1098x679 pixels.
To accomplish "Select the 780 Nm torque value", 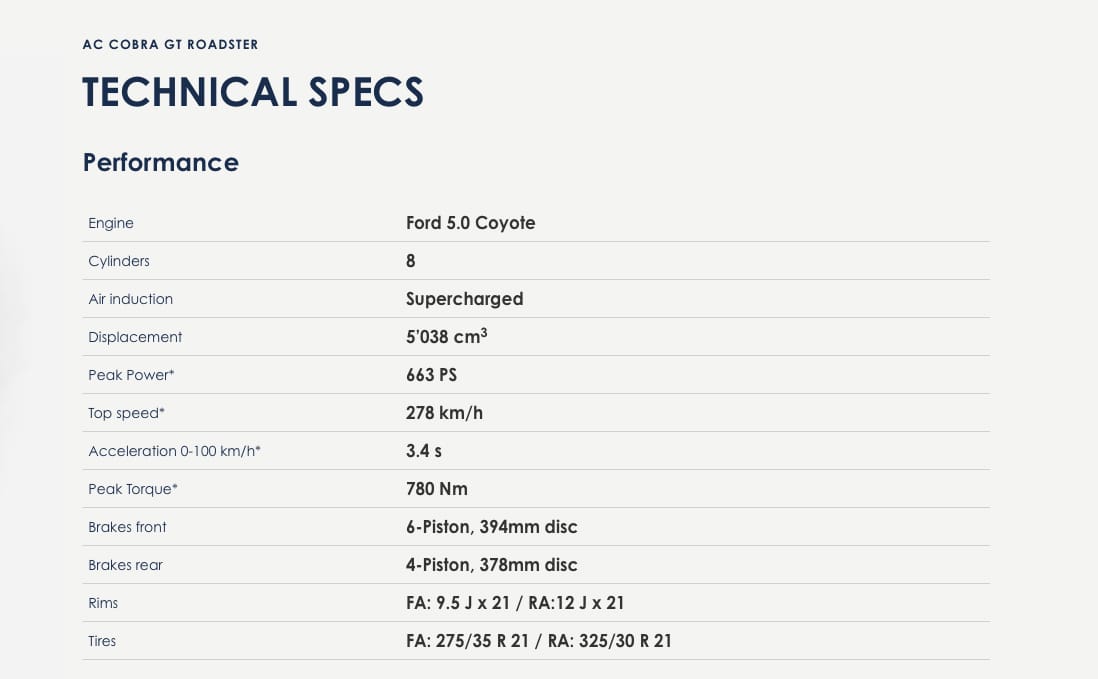I will pyautogui.click(x=437, y=489).
